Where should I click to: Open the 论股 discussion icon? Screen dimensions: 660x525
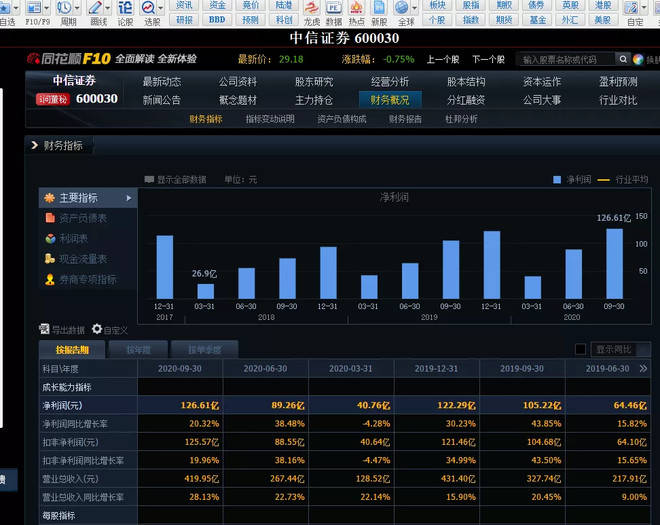[x=125, y=8]
